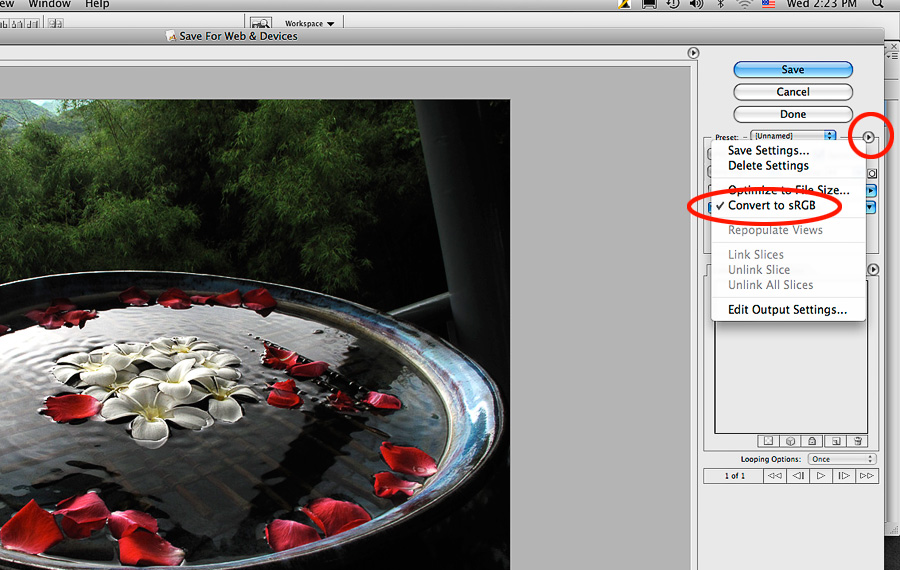Click the map to transparent icon
900x570 pixels.
click(767, 441)
